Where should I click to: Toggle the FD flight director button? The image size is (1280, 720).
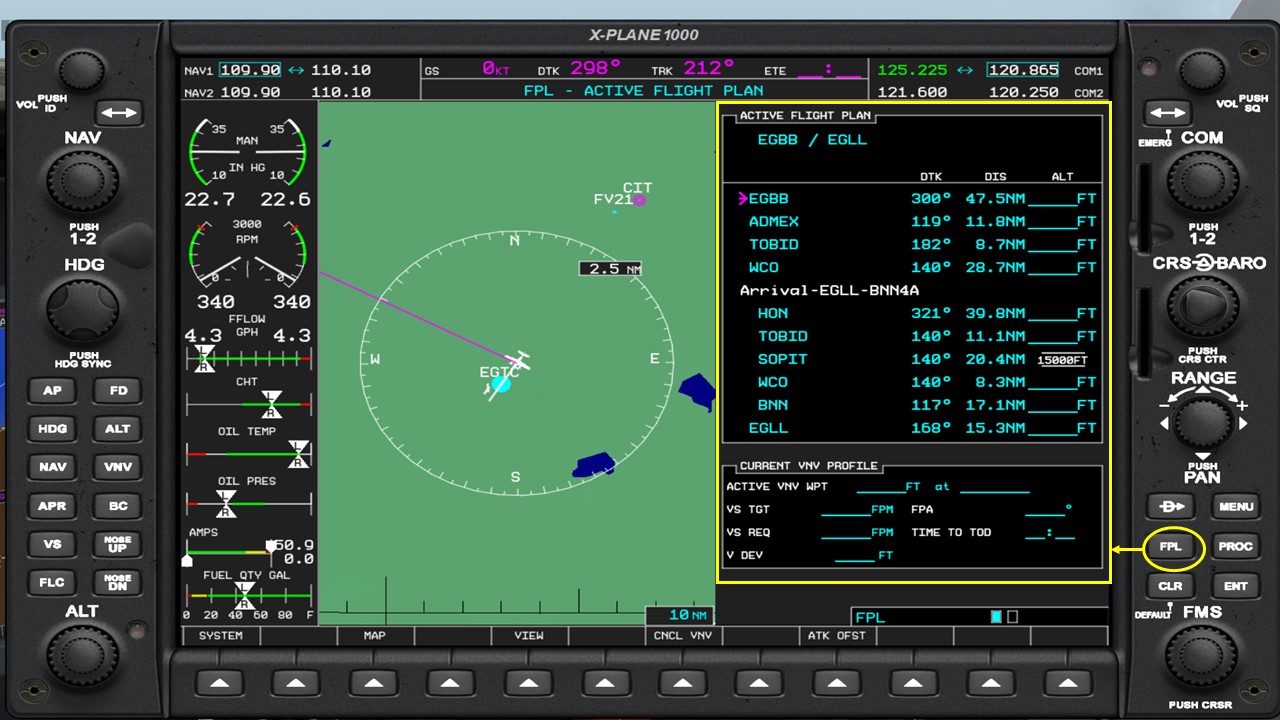point(118,391)
